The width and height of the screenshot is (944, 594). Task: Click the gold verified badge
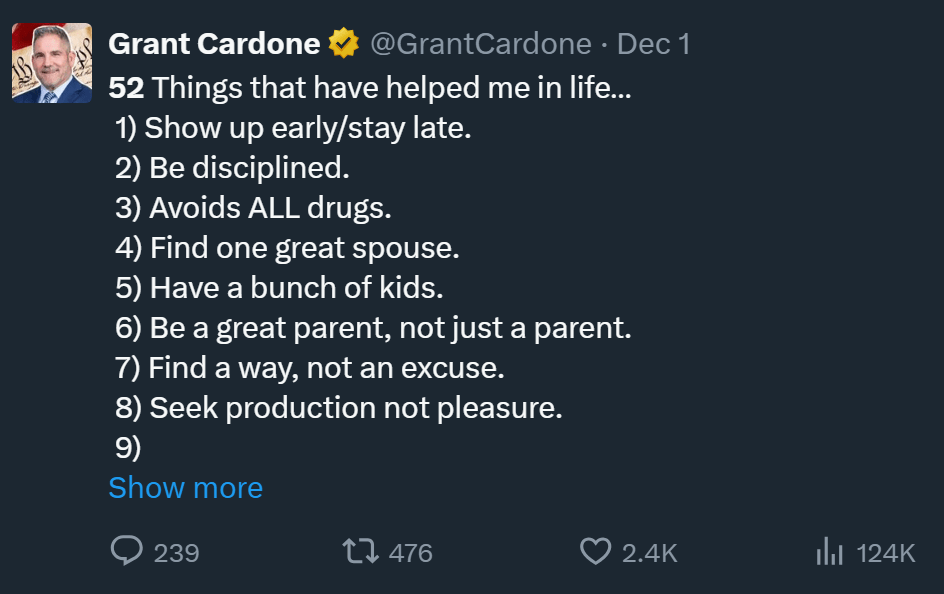tap(344, 44)
